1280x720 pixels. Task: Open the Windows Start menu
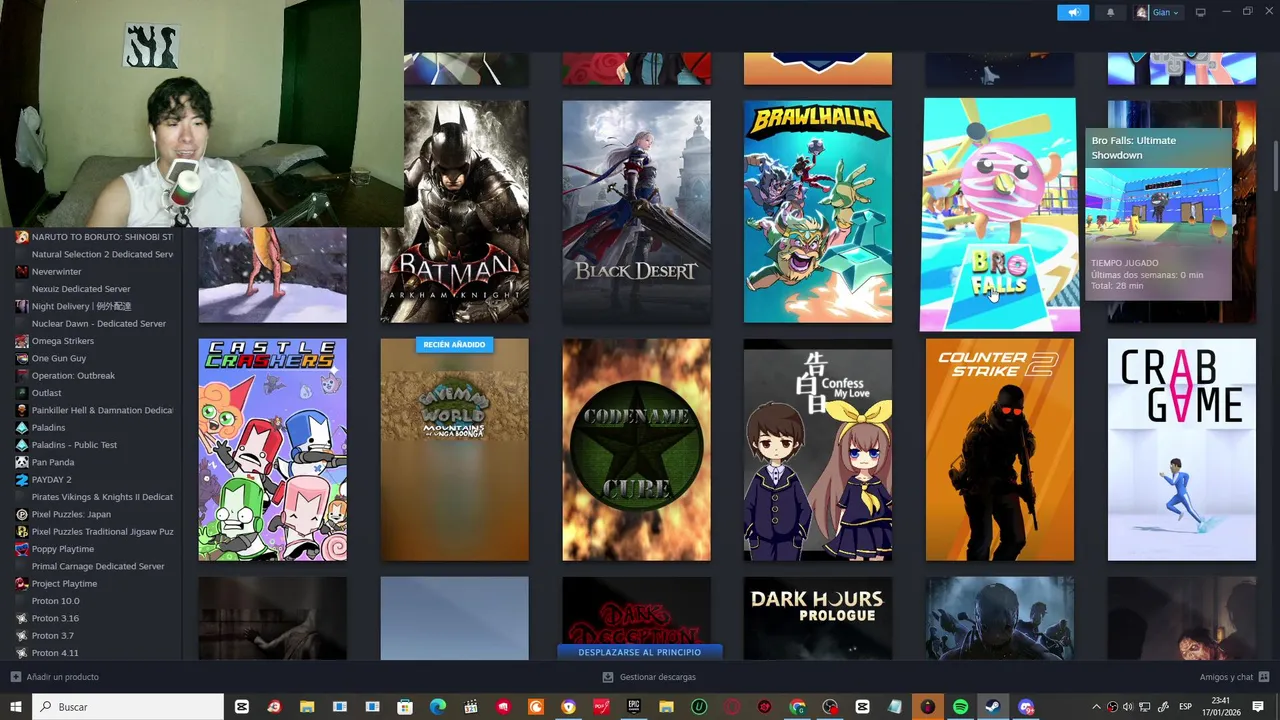coord(15,707)
